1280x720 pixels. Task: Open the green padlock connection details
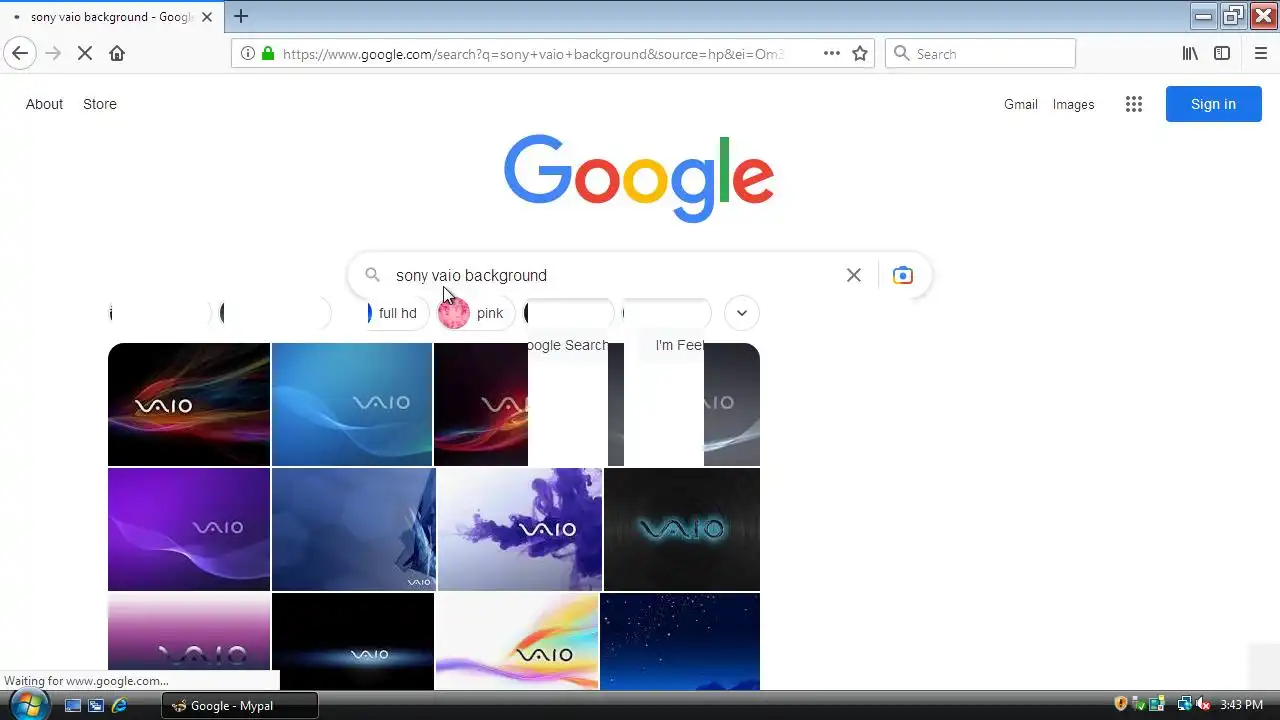(x=267, y=54)
